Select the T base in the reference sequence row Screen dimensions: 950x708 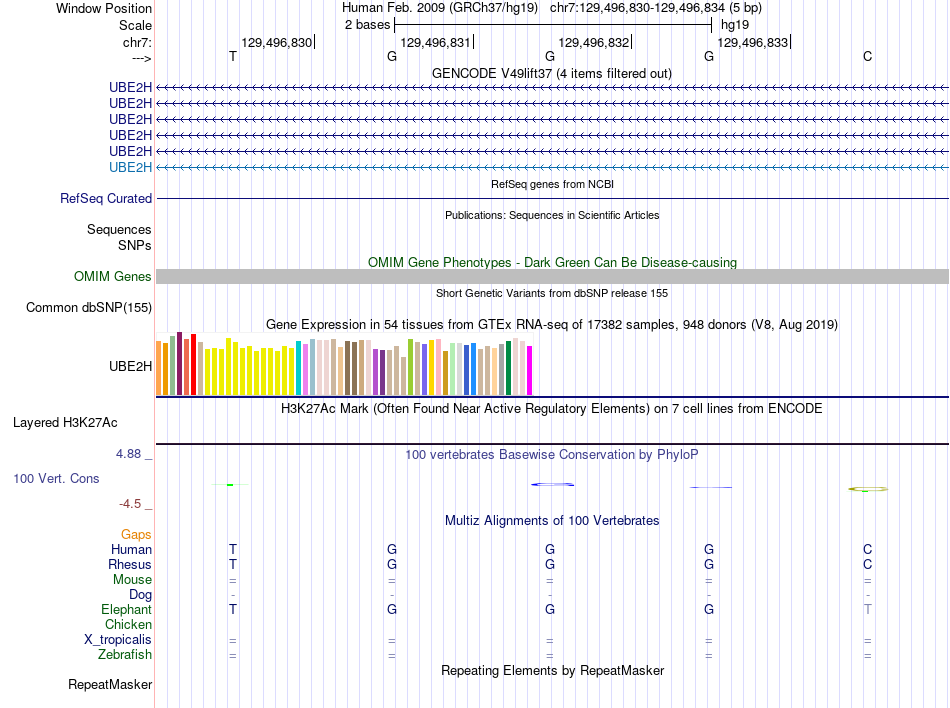[x=233, y=56]
